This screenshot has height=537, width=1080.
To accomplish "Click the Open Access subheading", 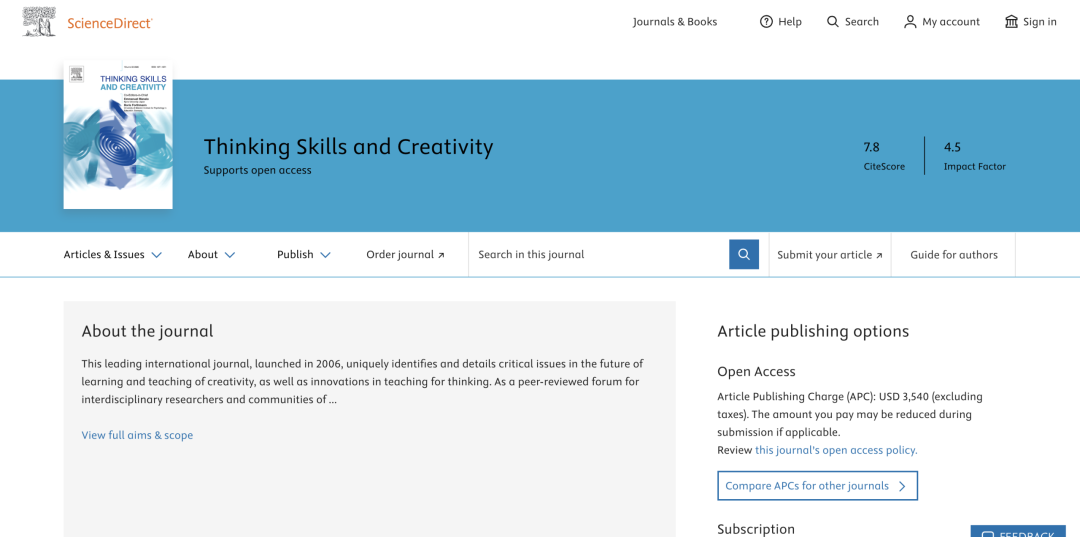I will (756, 372).
